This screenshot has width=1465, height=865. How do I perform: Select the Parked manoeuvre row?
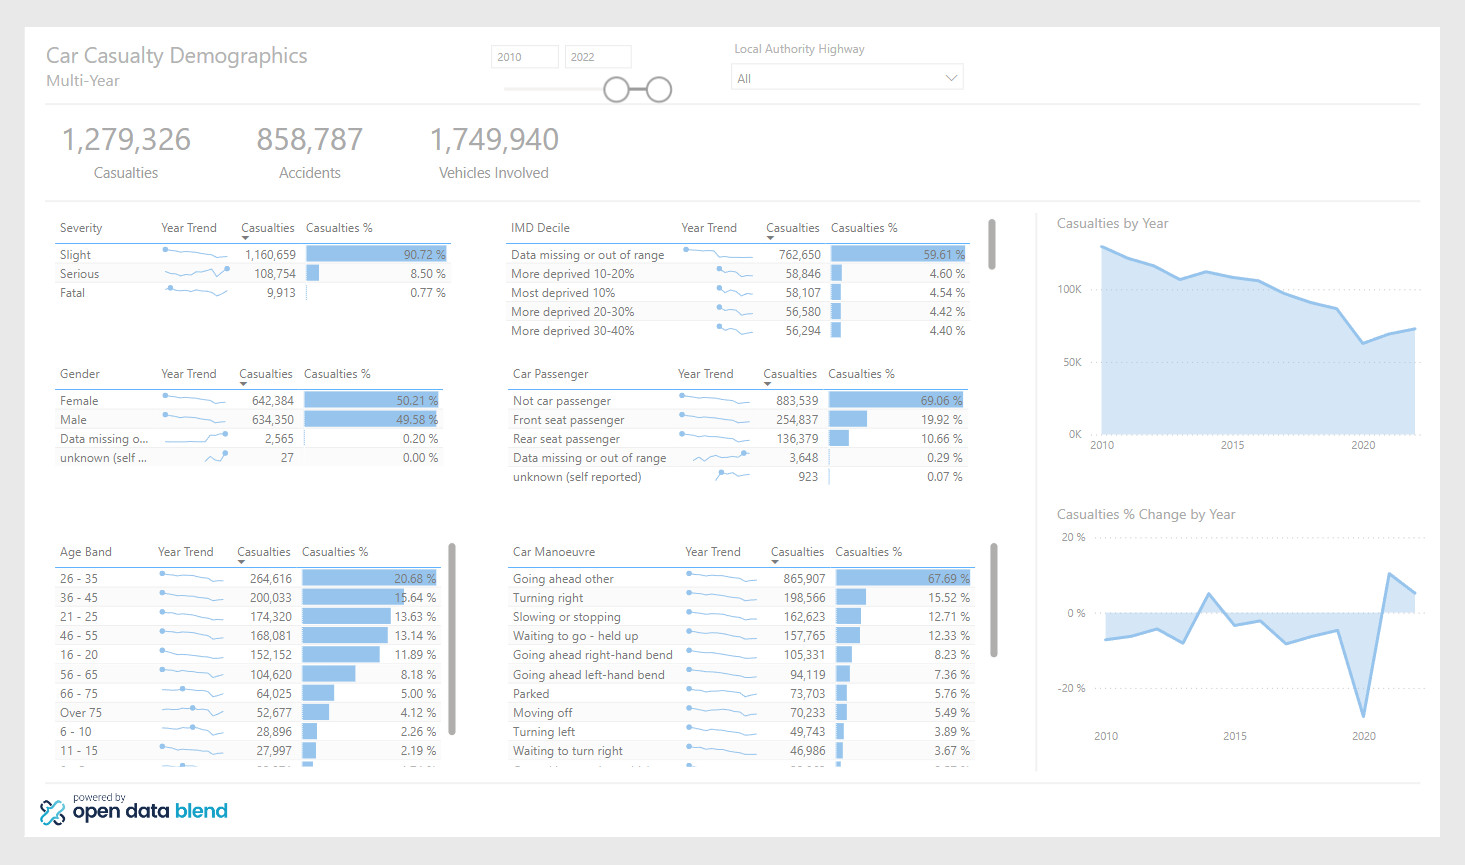click(x=741, y=694)
